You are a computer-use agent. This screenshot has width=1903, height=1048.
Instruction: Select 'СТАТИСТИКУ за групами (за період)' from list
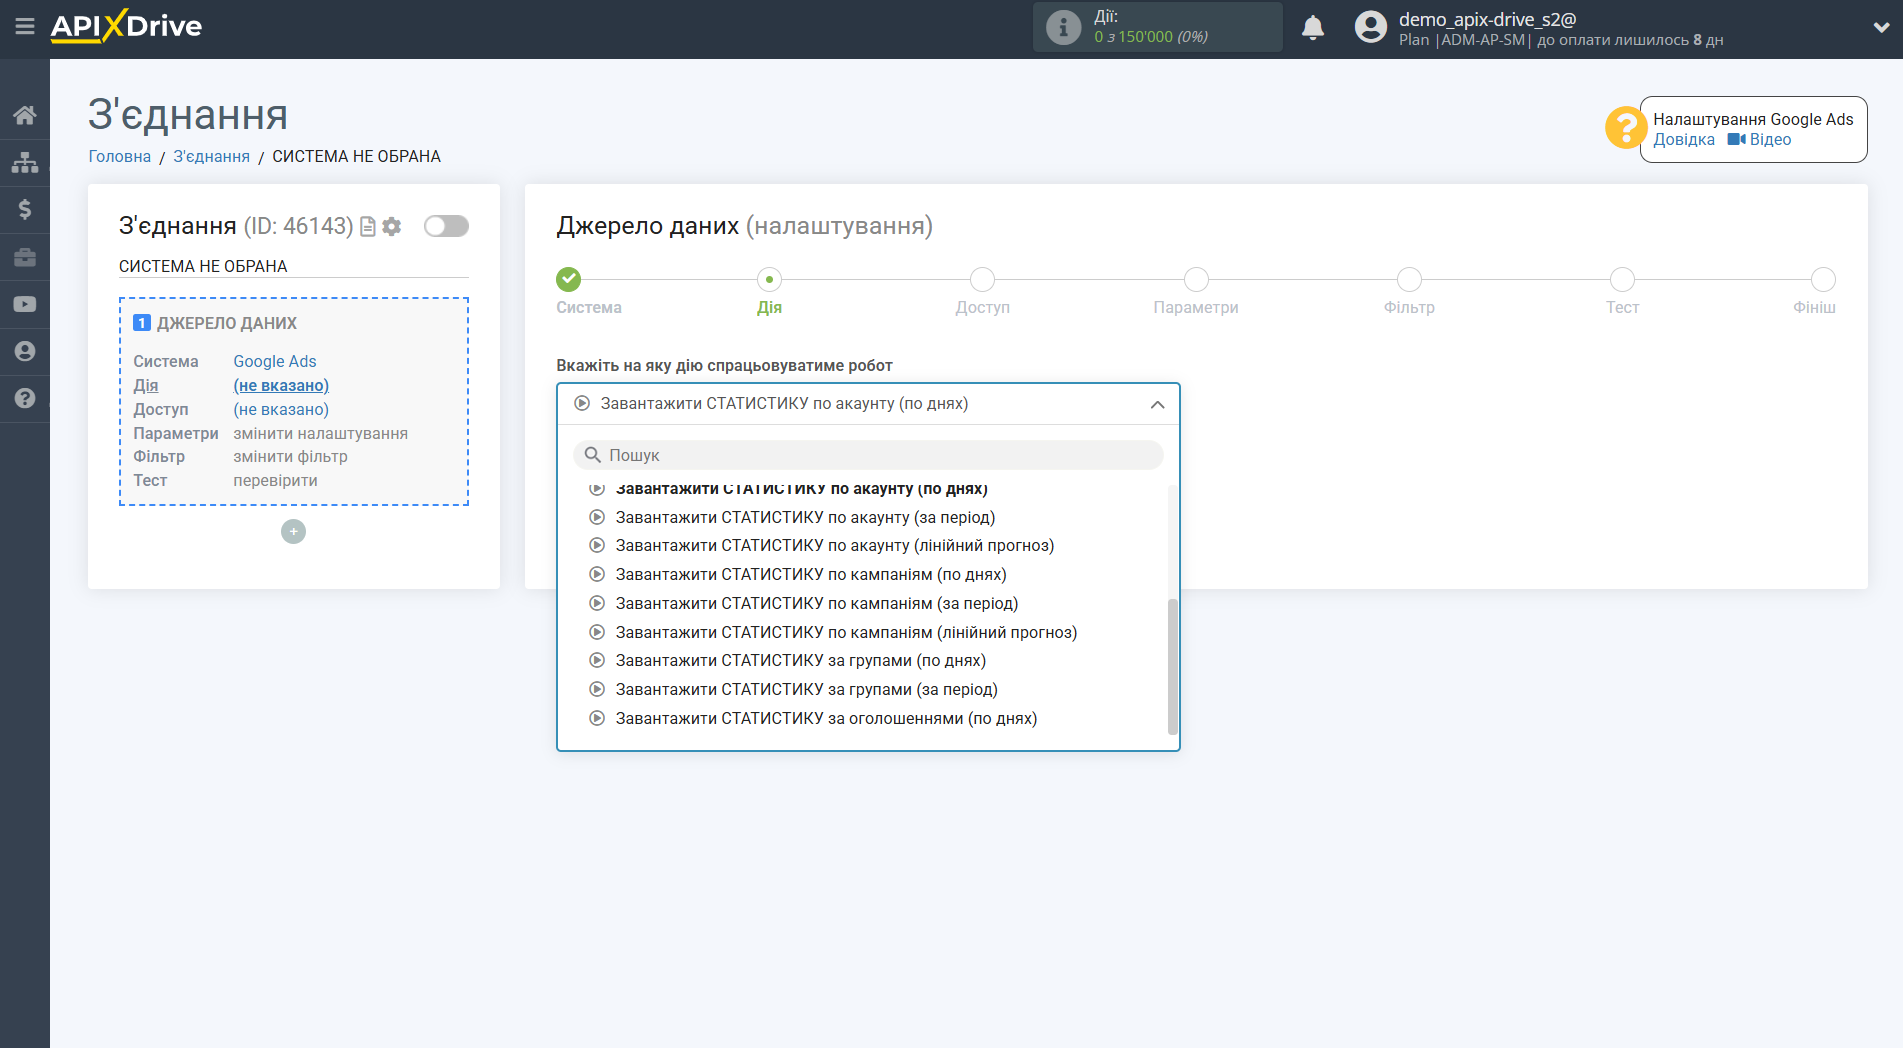(806, 689)
